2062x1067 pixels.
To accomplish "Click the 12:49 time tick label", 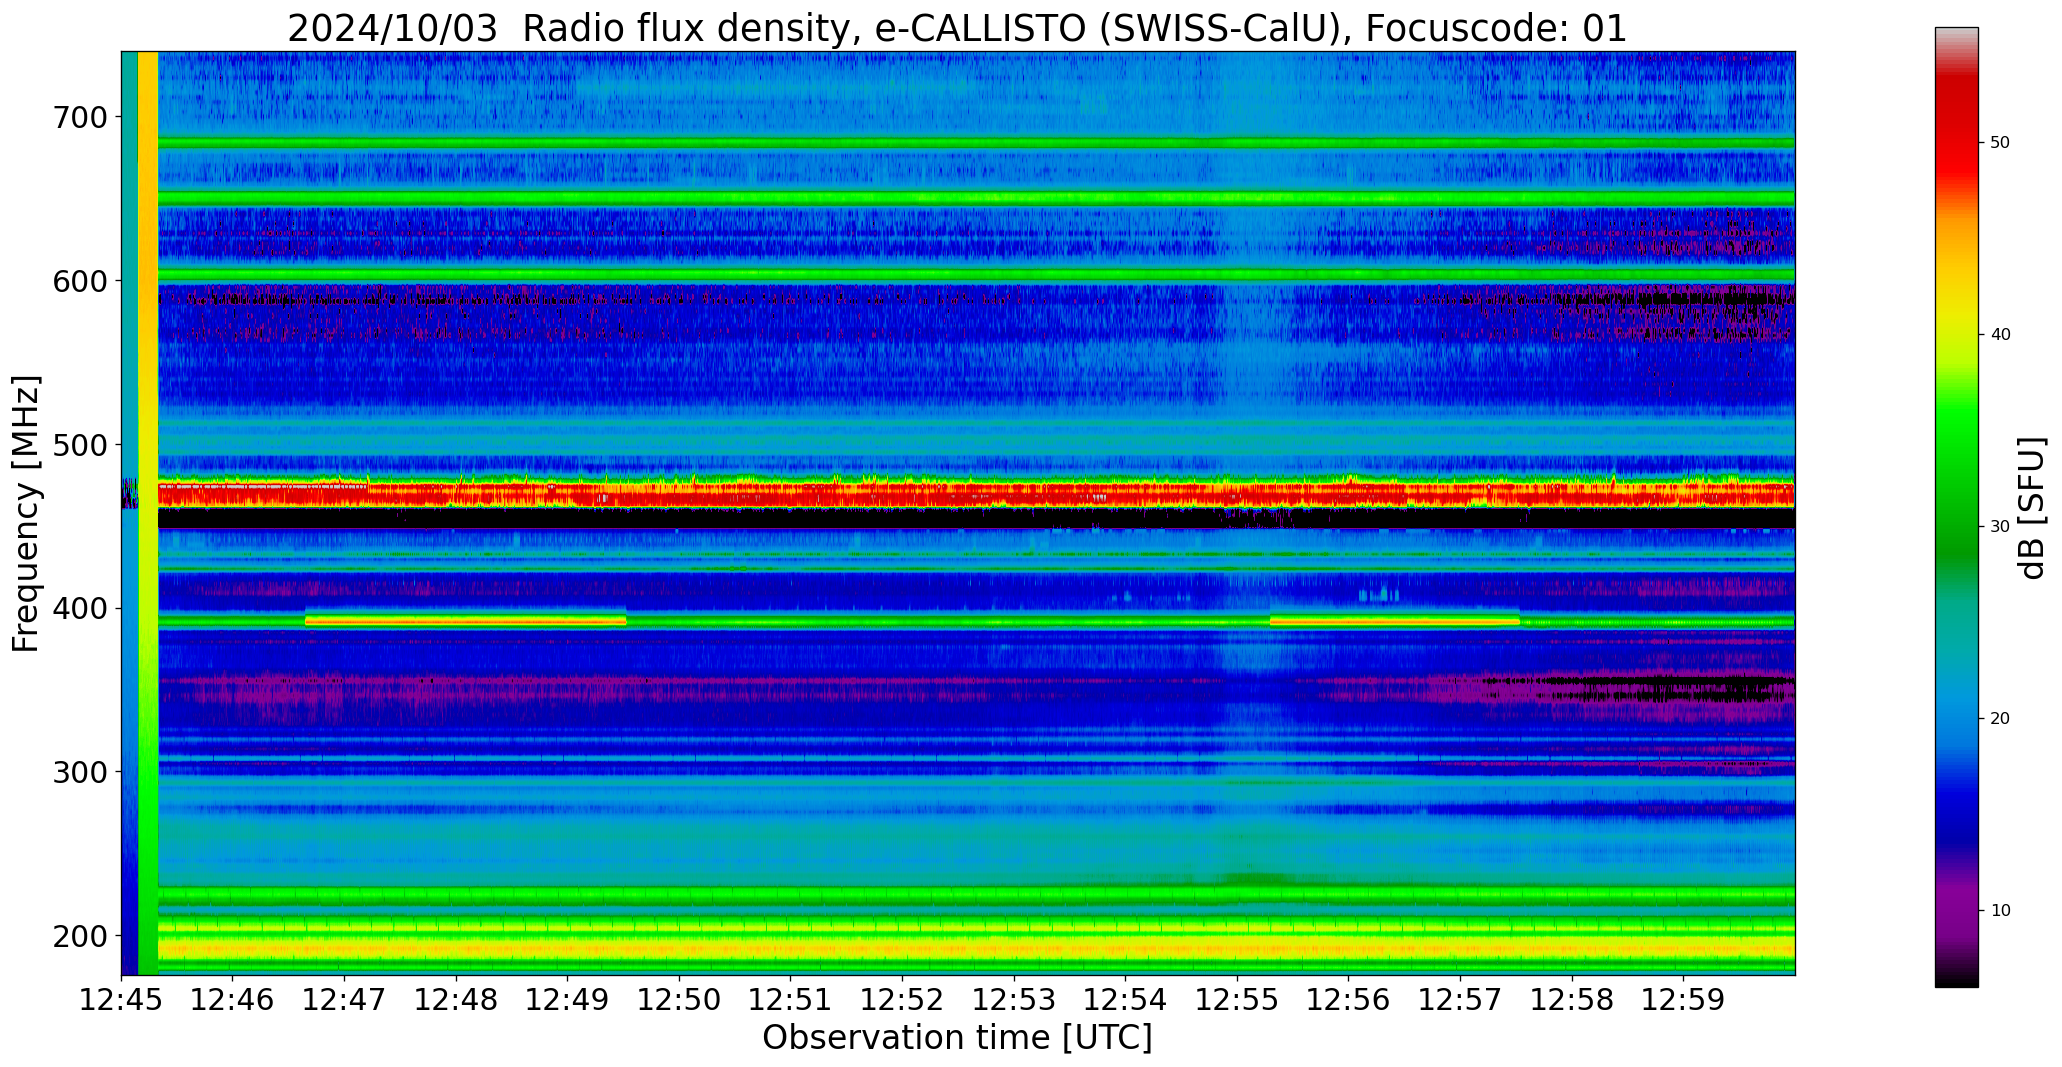I will 568,1000.
